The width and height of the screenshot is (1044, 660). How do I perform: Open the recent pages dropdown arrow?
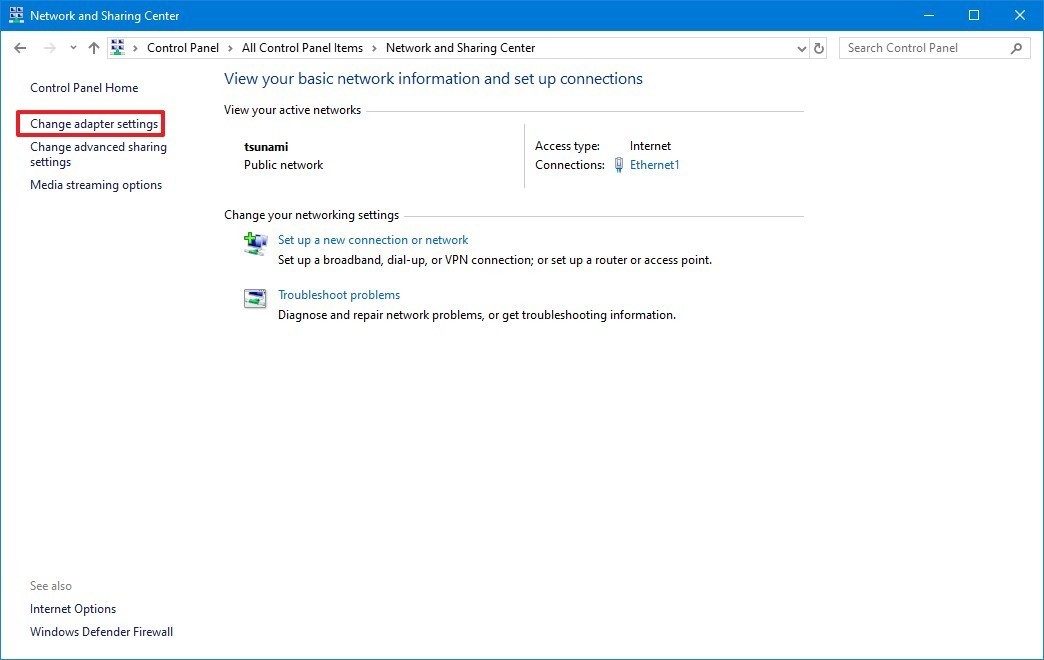click(72, 47)
